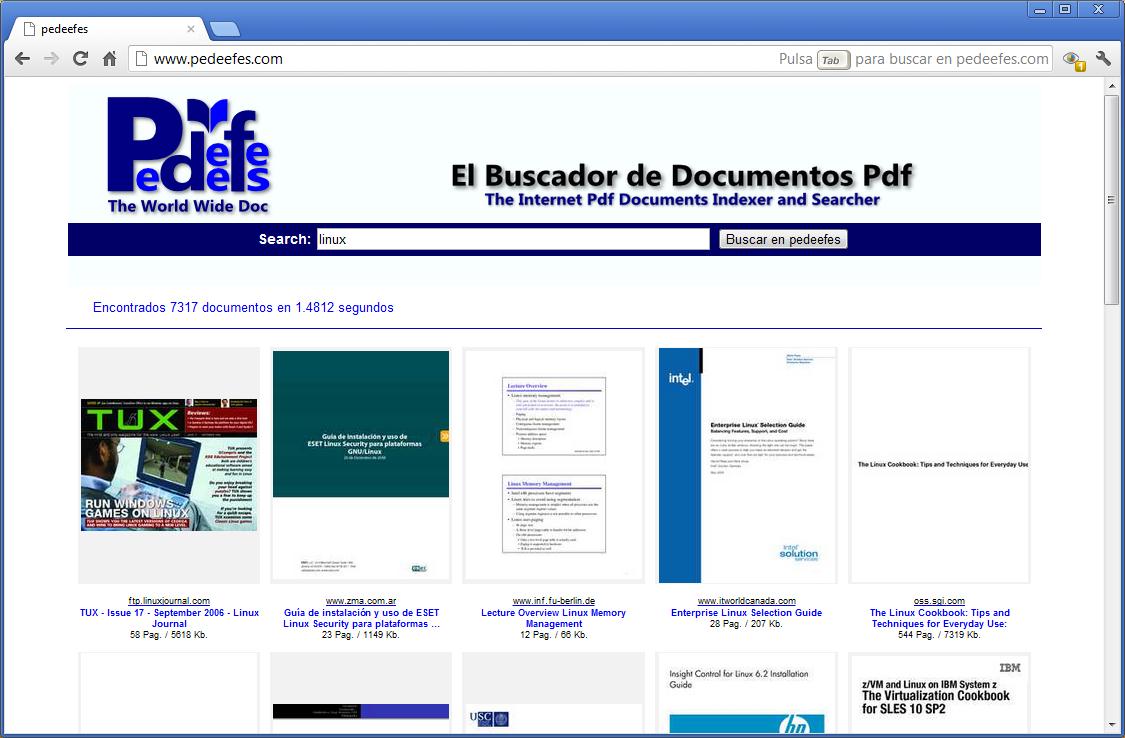This screenshot has height=738, width=1125.
Task: Minimize the browser window
Action: (1040, 9)
